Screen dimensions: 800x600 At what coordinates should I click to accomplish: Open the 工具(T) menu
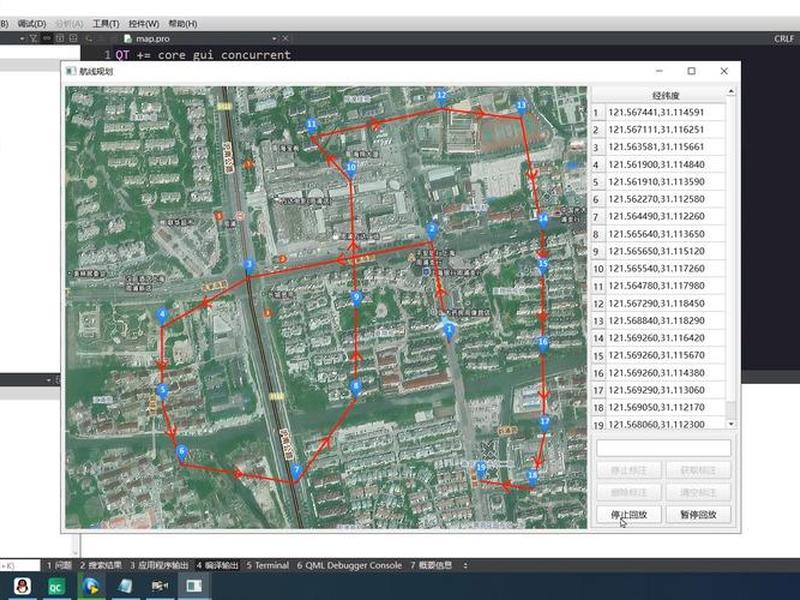[x=106, y=23]
